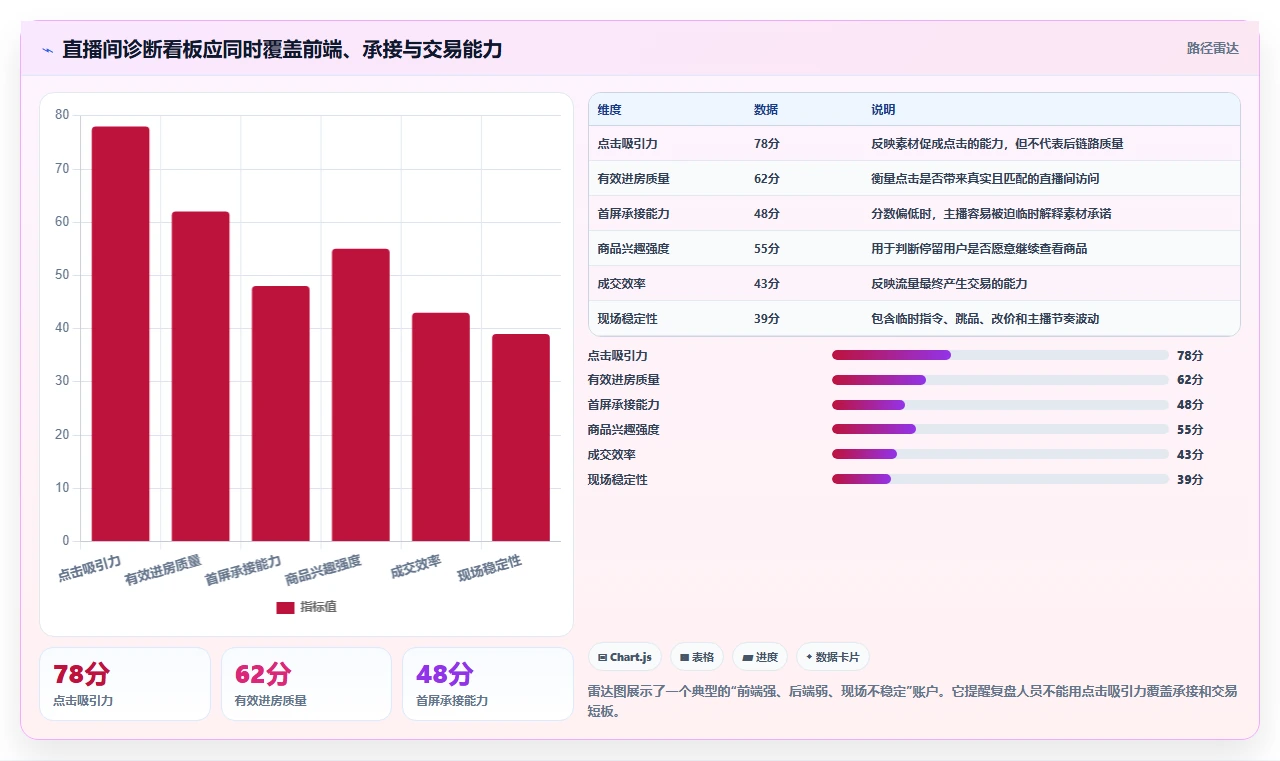Select the 有效进房质量 table row cell

pos(633,179)
